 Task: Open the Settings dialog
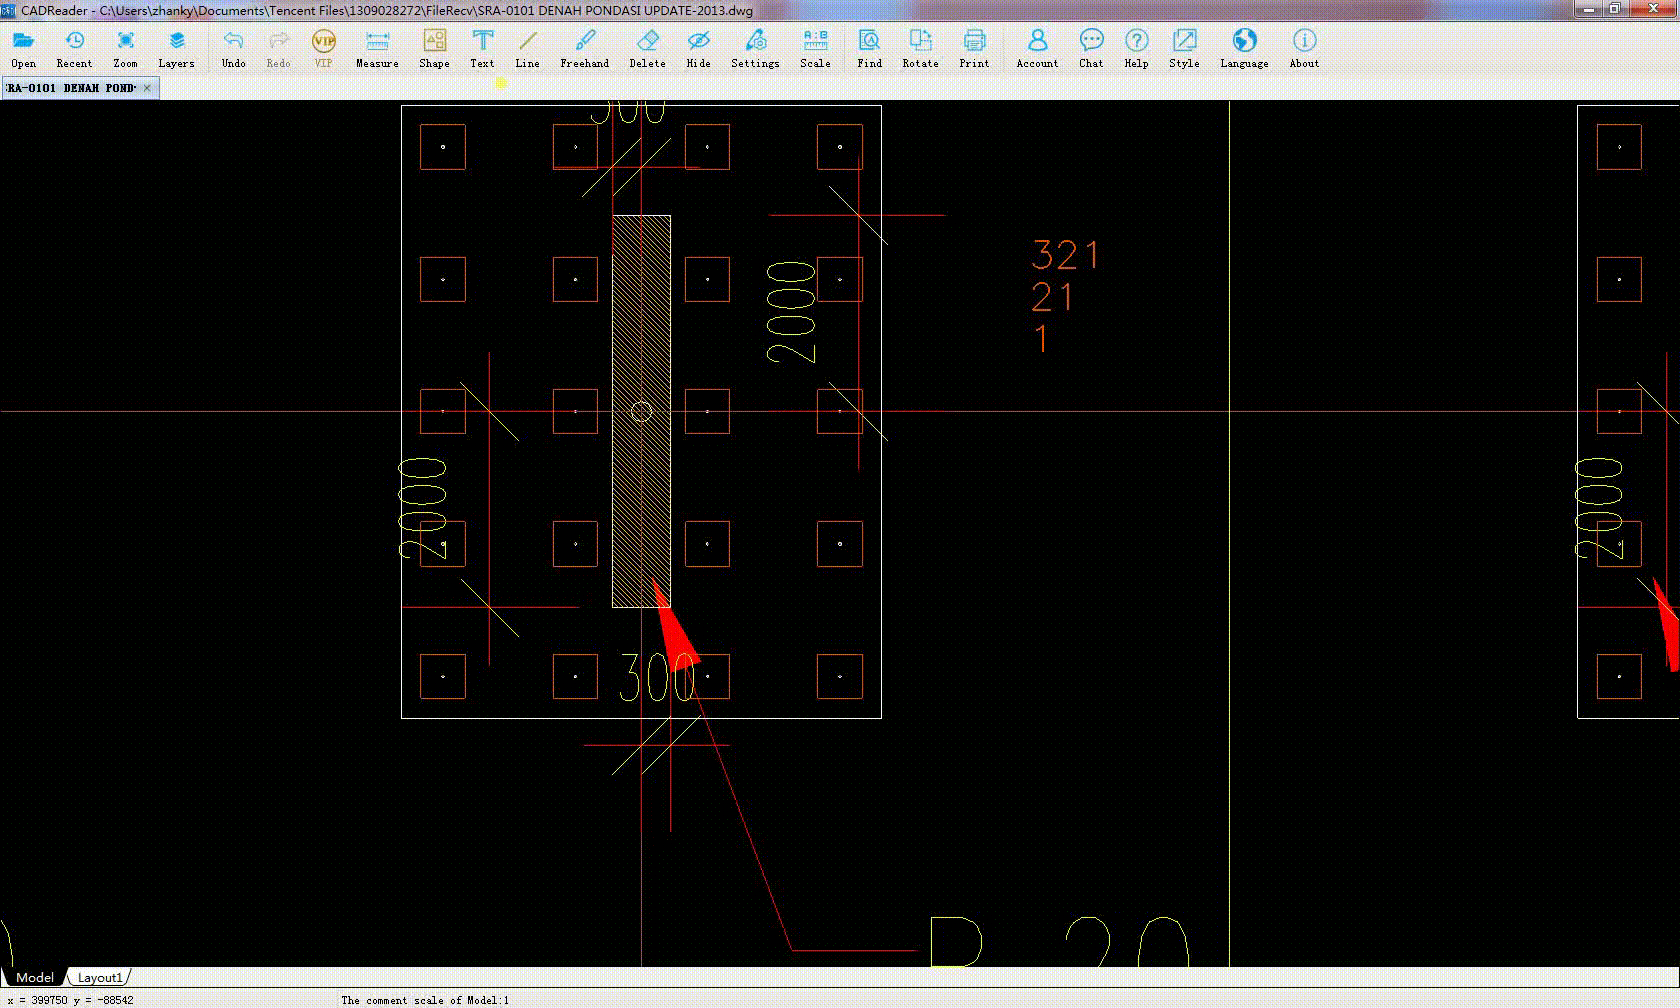point(755,48)
